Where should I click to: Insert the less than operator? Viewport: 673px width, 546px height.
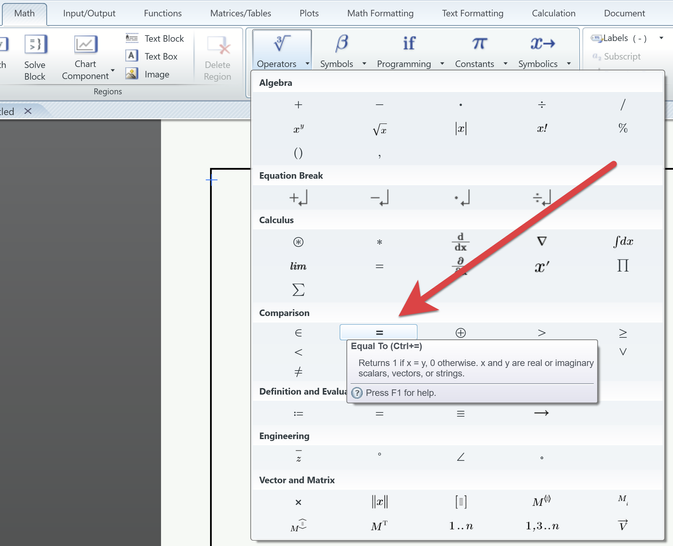click(x=298, y=352)
